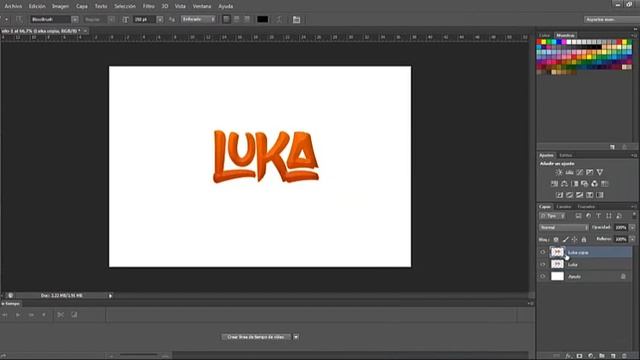Image resolution: width=640 pixels, height=360 pixels.
Task: Select the Luka copia layer thumbnail
Action: coord(557,252)
